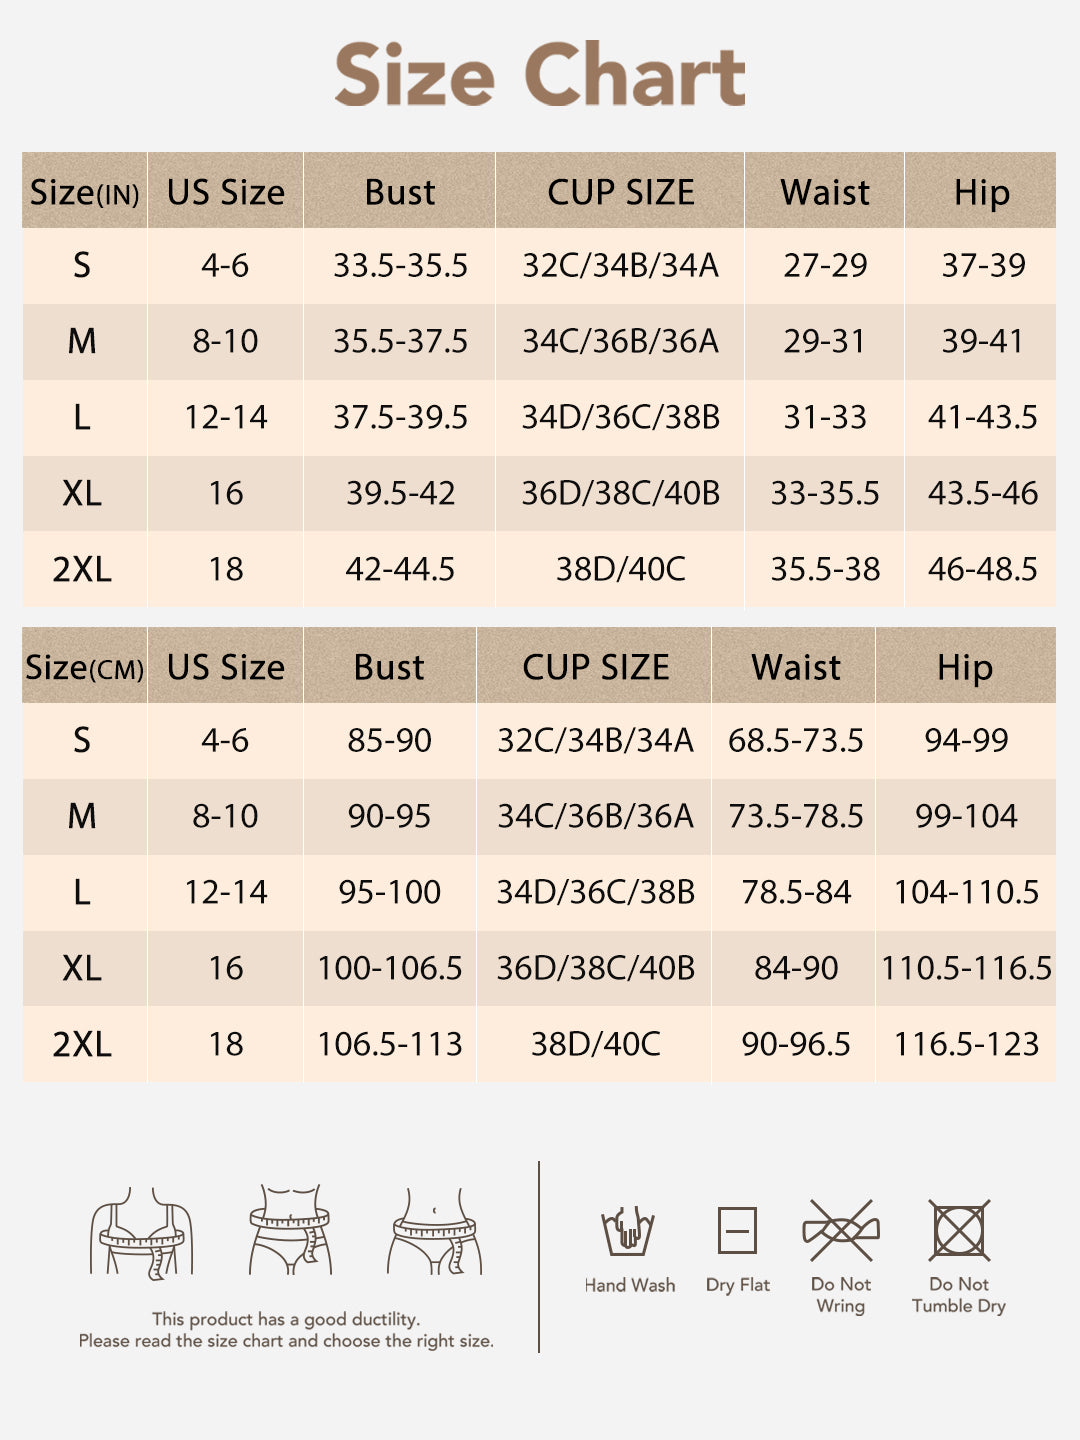Click the hip measurement illustration icon
Viewport: 1080px width, 1440px height.
[x=436, y=1230]
